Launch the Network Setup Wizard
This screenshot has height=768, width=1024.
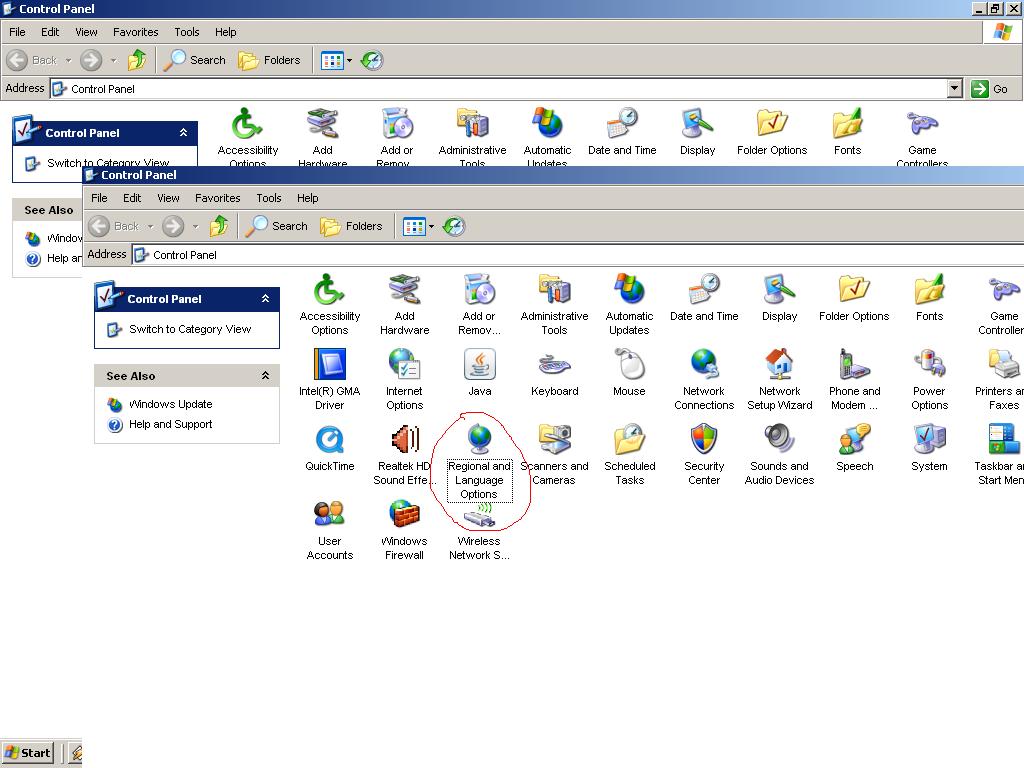(779, 379)
